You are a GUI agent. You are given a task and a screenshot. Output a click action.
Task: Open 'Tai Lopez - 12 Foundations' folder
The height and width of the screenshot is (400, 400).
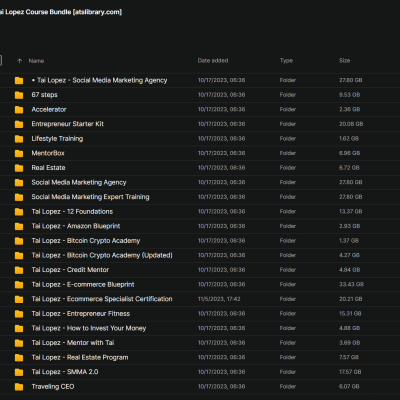click(x=72, y=212)
